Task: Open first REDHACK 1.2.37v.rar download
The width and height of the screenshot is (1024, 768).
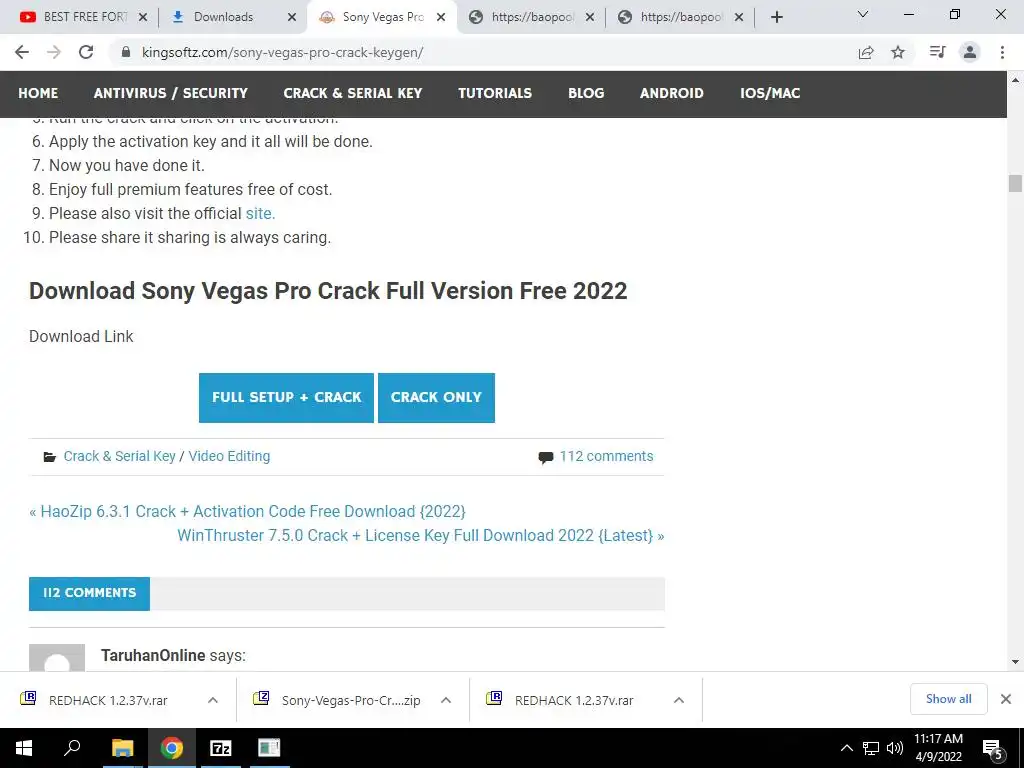Action: [x=108, y=701]
